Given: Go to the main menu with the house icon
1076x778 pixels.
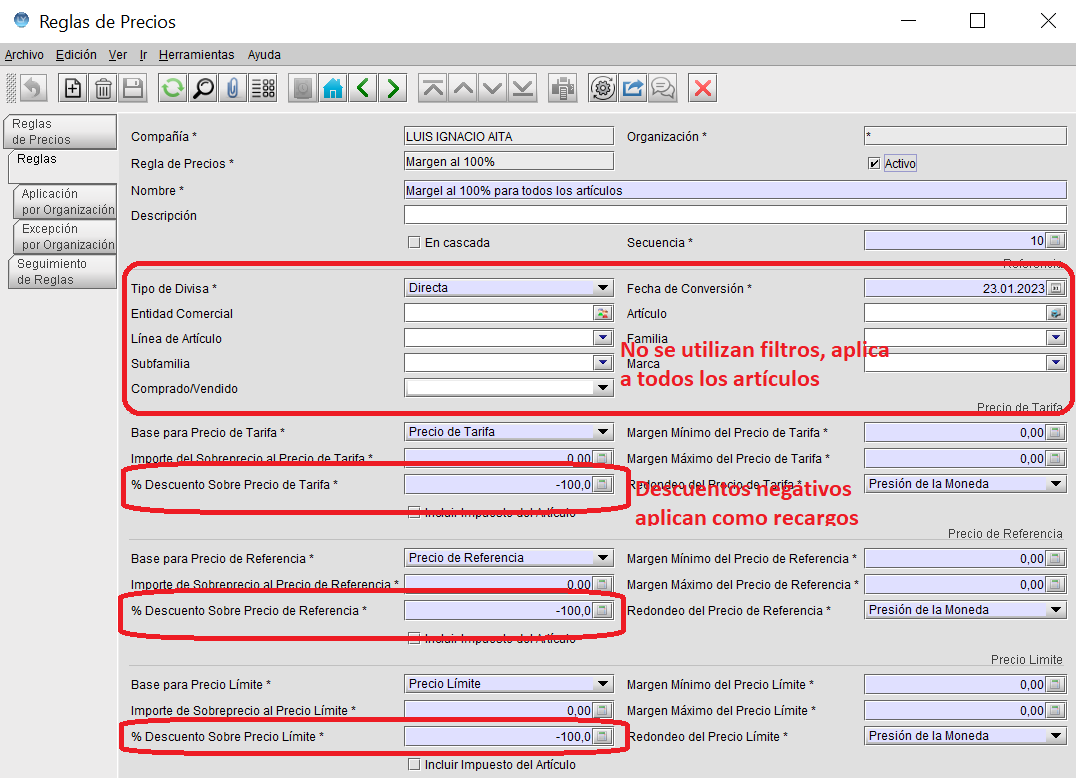Looking at the screenshot, I should [x=333, y=88].
